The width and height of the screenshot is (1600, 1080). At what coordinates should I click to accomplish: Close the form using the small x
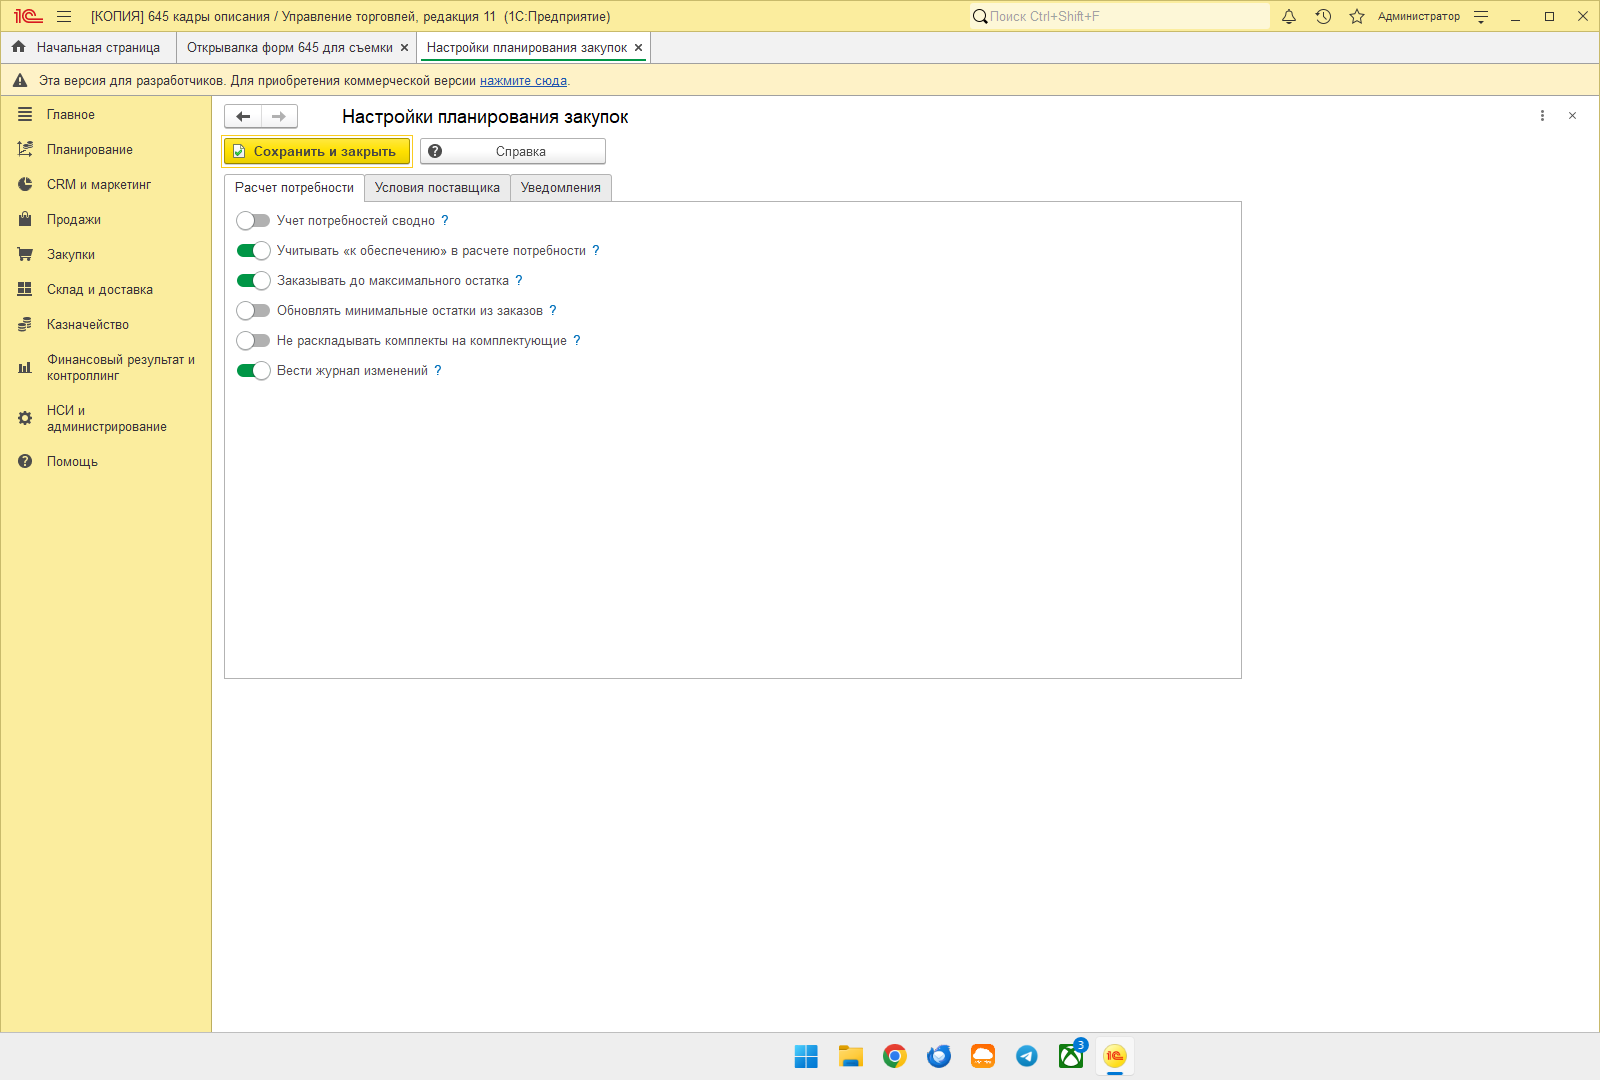pyautogui.click(x=1572, y=116)
